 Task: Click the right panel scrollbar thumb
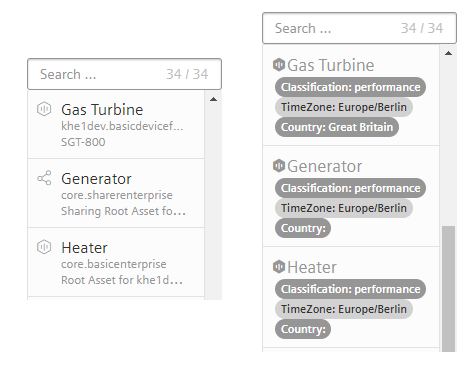(448, 289)
